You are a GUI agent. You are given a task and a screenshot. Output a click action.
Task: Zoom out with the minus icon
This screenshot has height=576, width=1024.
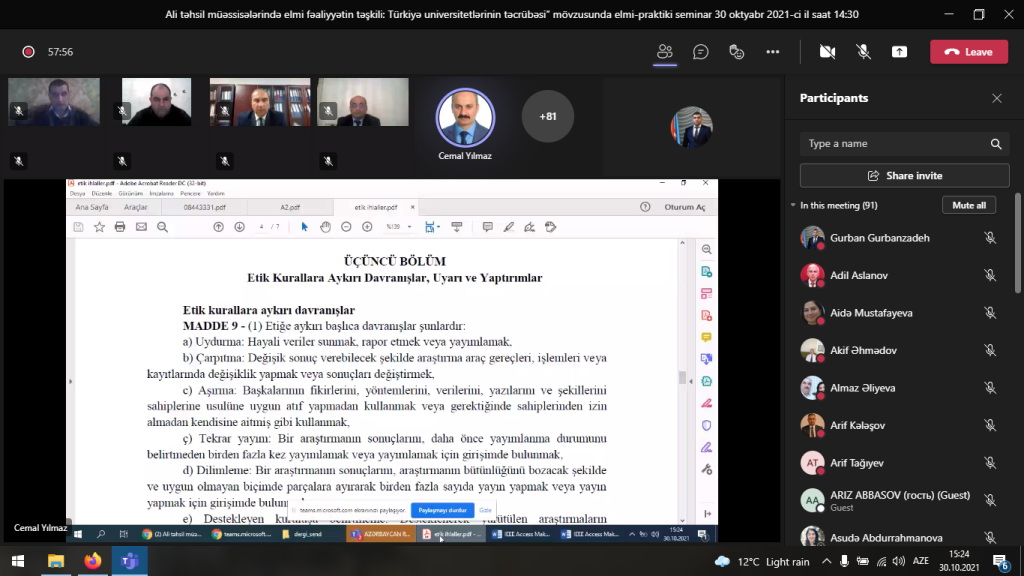tap(346, 227)
